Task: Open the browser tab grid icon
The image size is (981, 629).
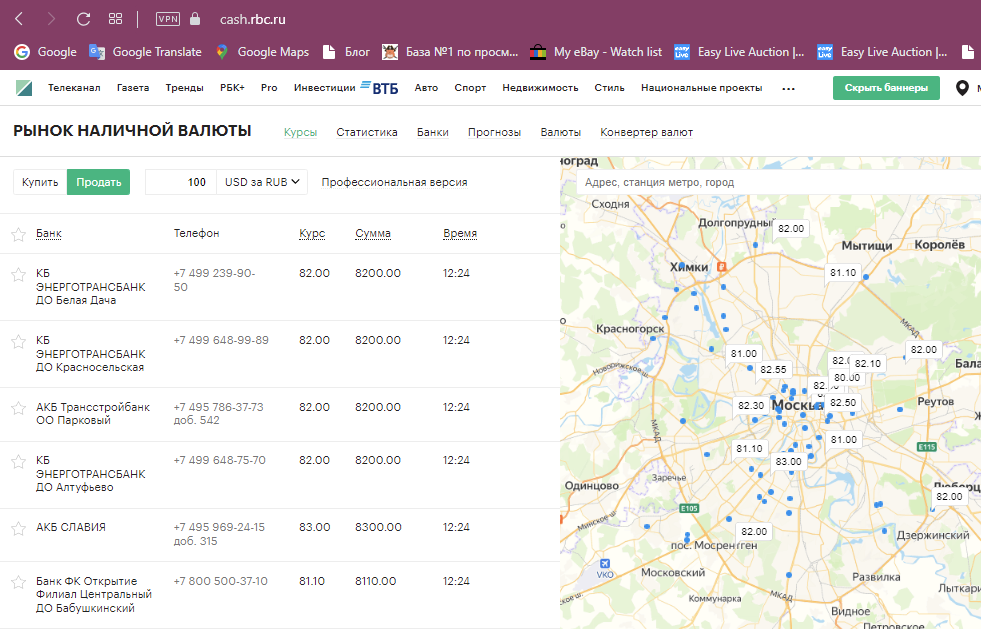Action: coord(115,18)
